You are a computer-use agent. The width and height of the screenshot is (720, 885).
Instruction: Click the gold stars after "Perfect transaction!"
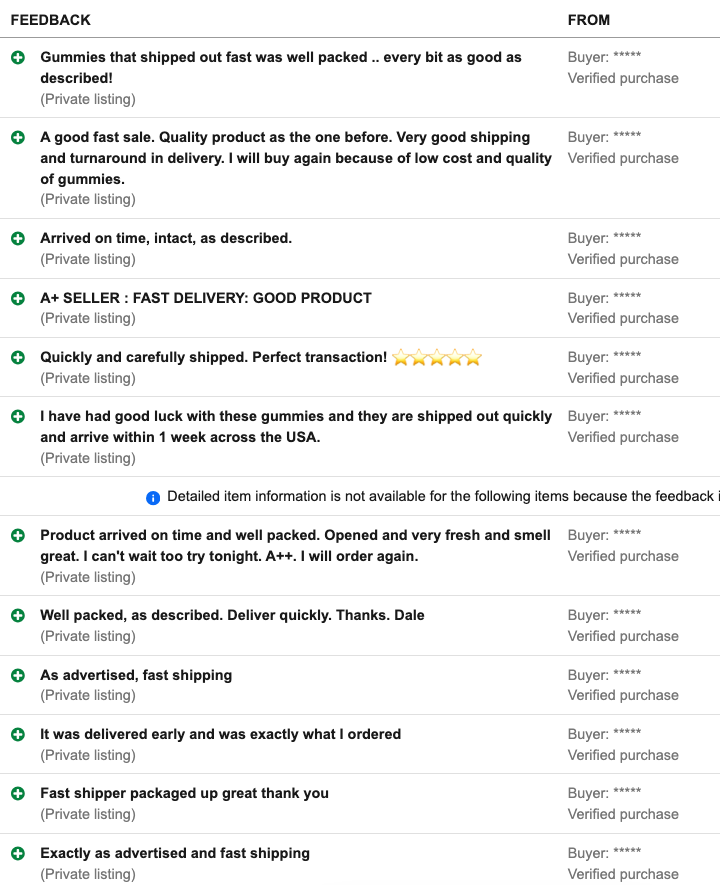tap(437, 357)
